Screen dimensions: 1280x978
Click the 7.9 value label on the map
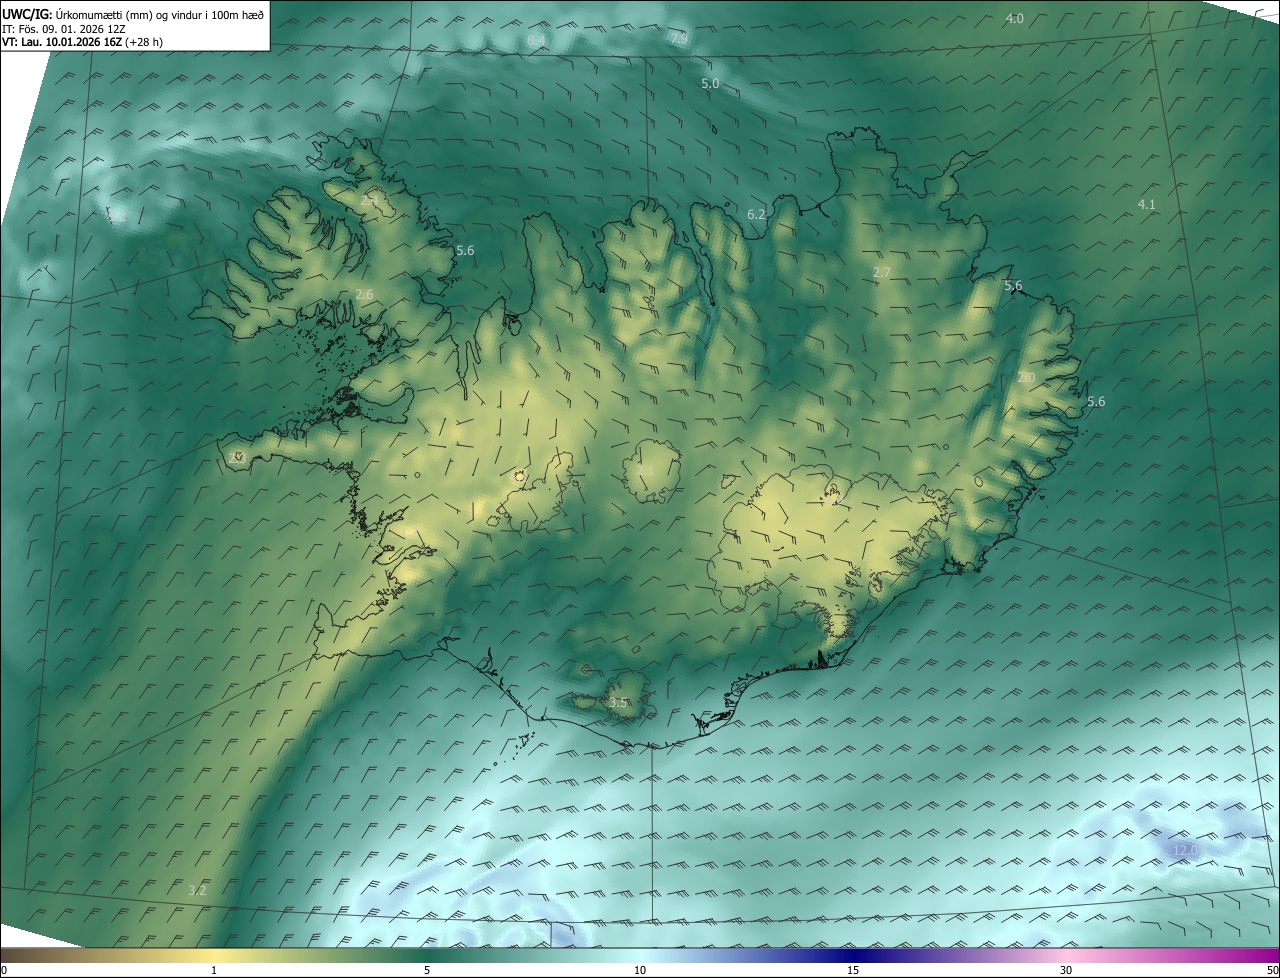pyautogui.click(x=678, y=38)
